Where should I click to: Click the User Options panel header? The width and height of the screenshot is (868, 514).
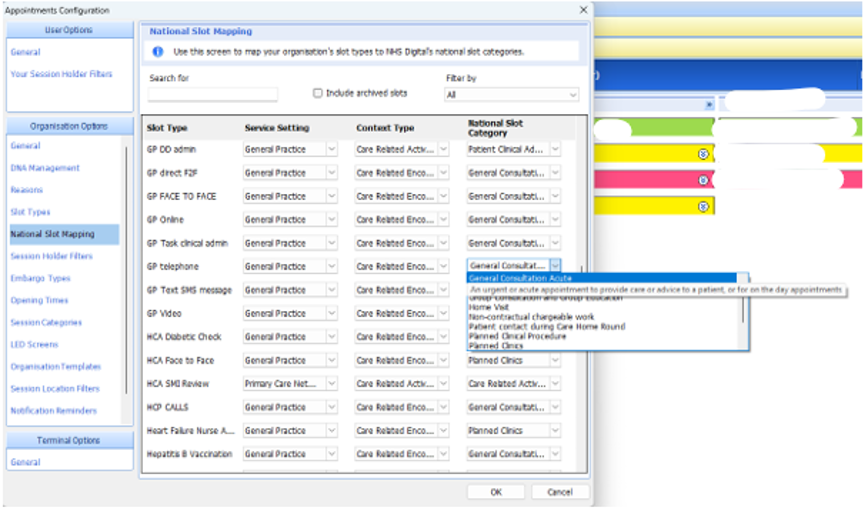[x=69, y=30]
